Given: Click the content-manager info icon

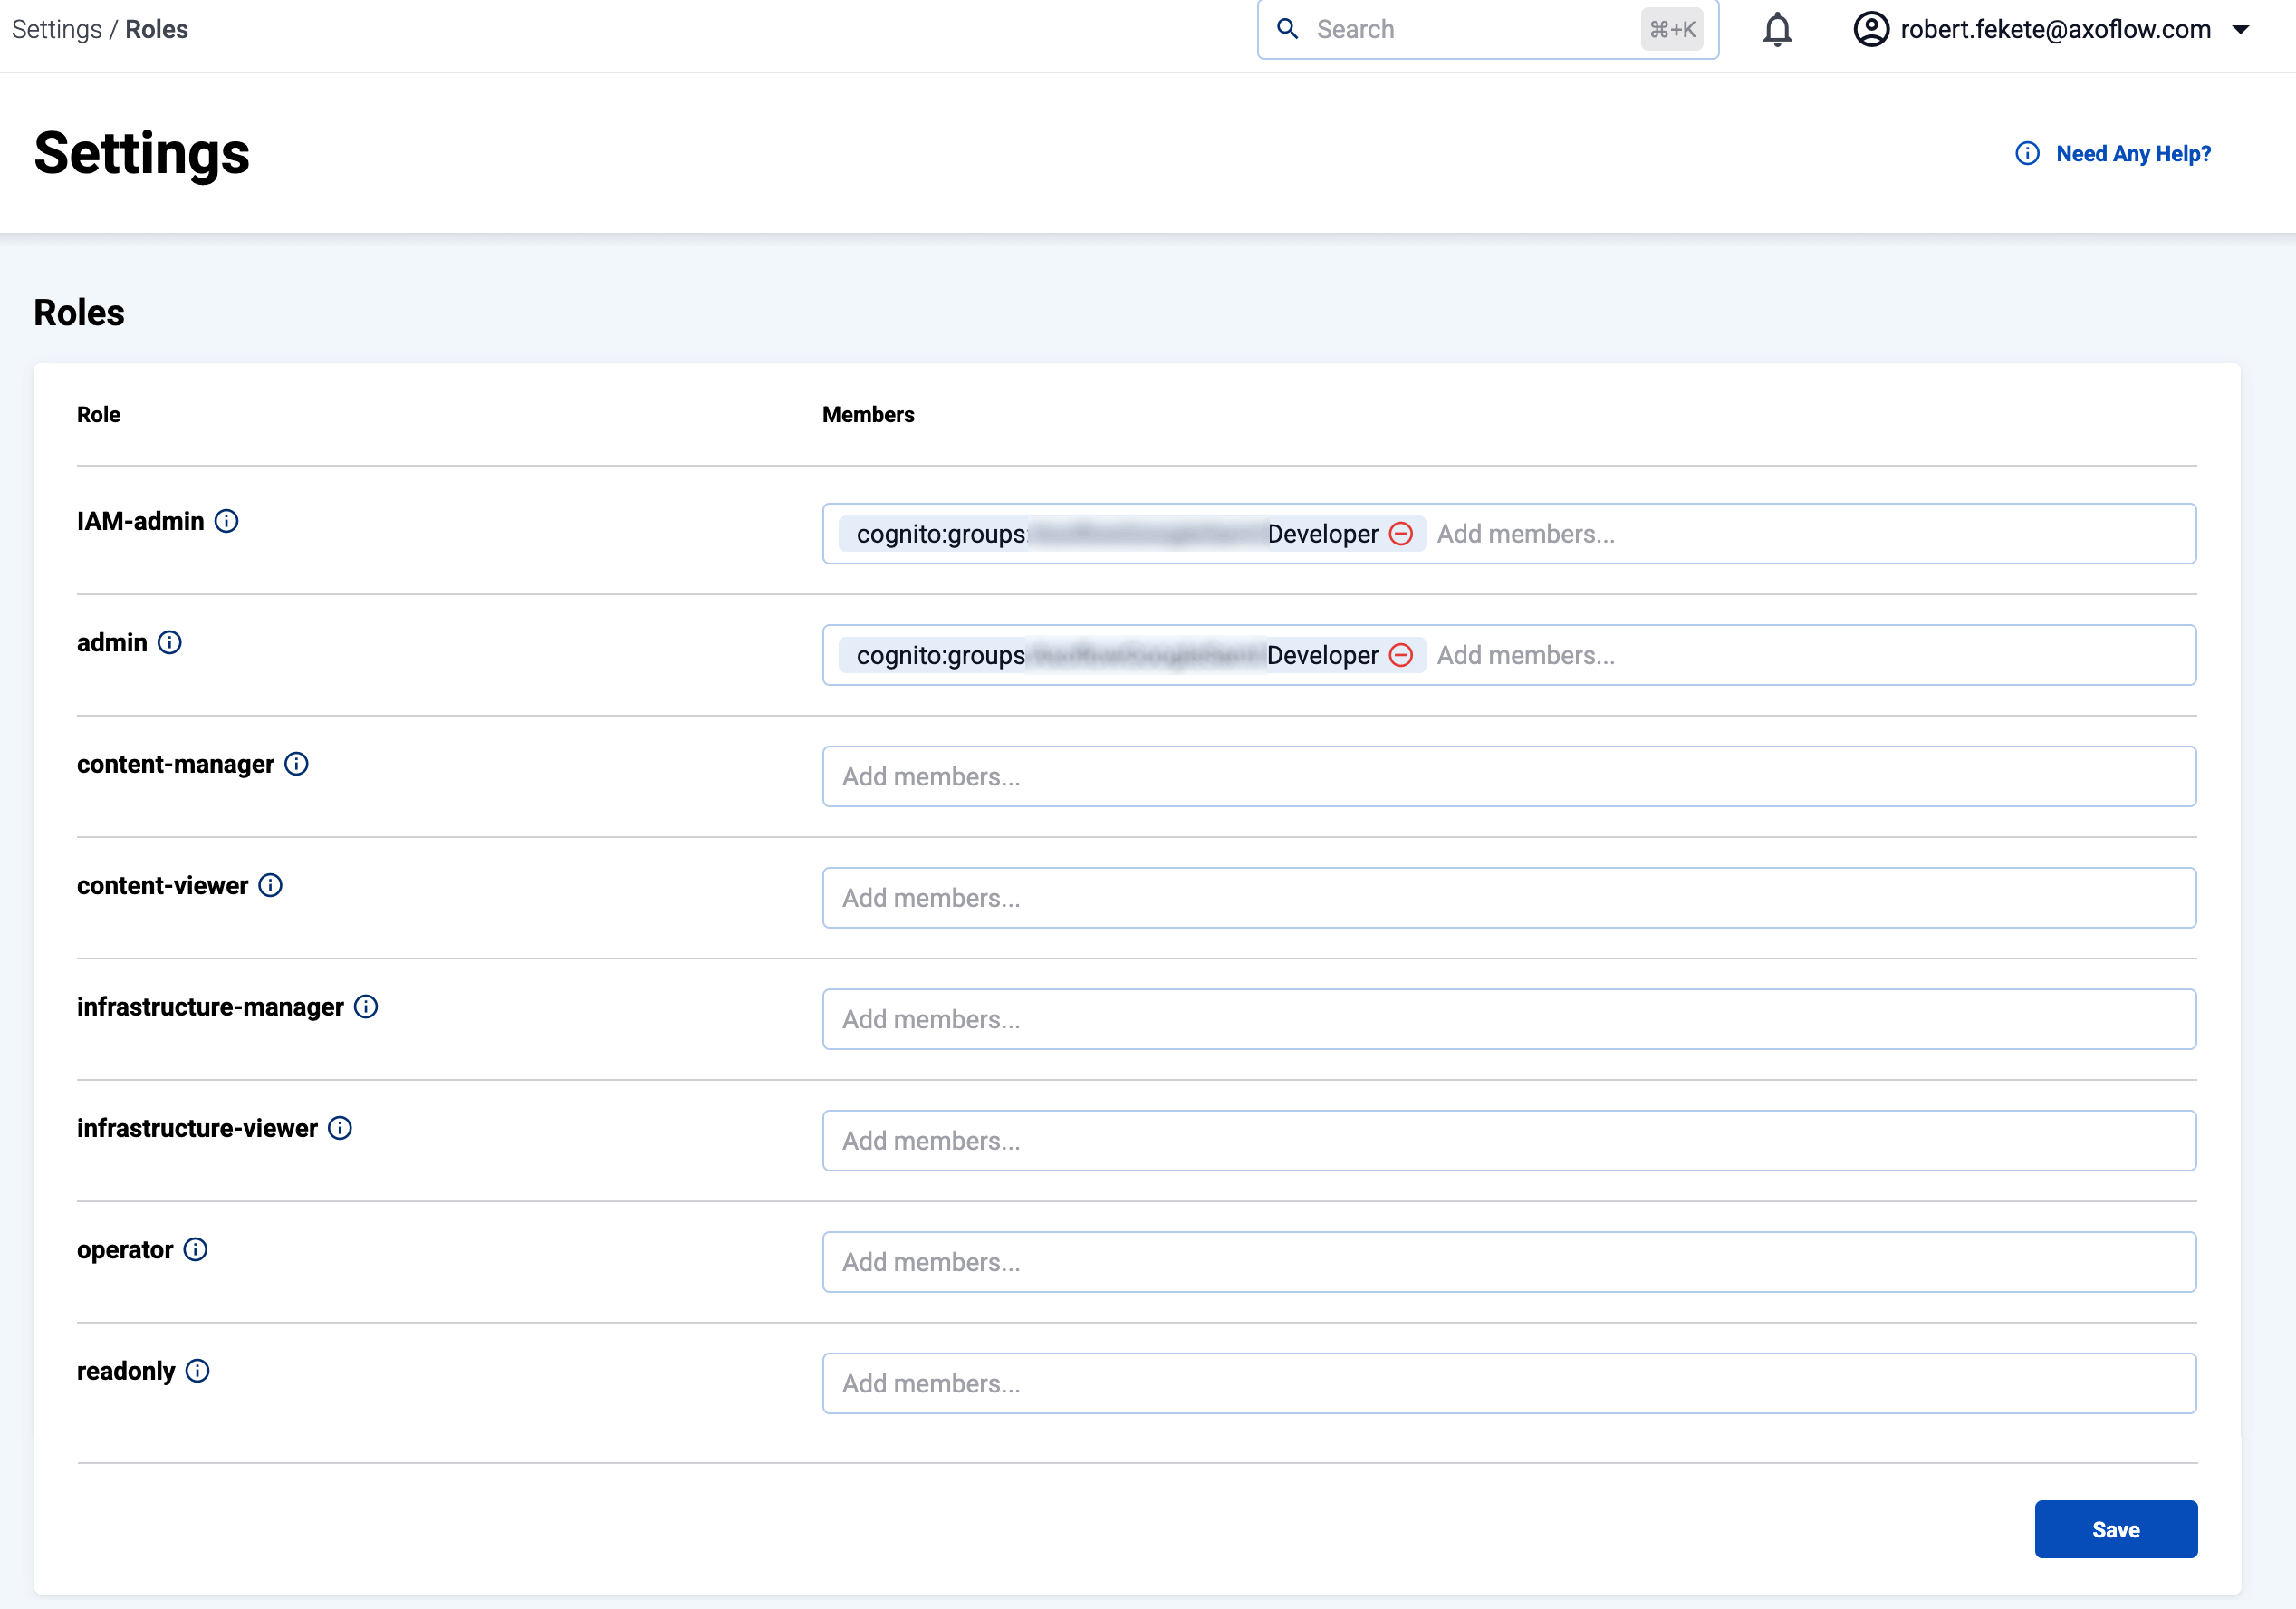Looking at the screenshot, I should click(296, 764).
